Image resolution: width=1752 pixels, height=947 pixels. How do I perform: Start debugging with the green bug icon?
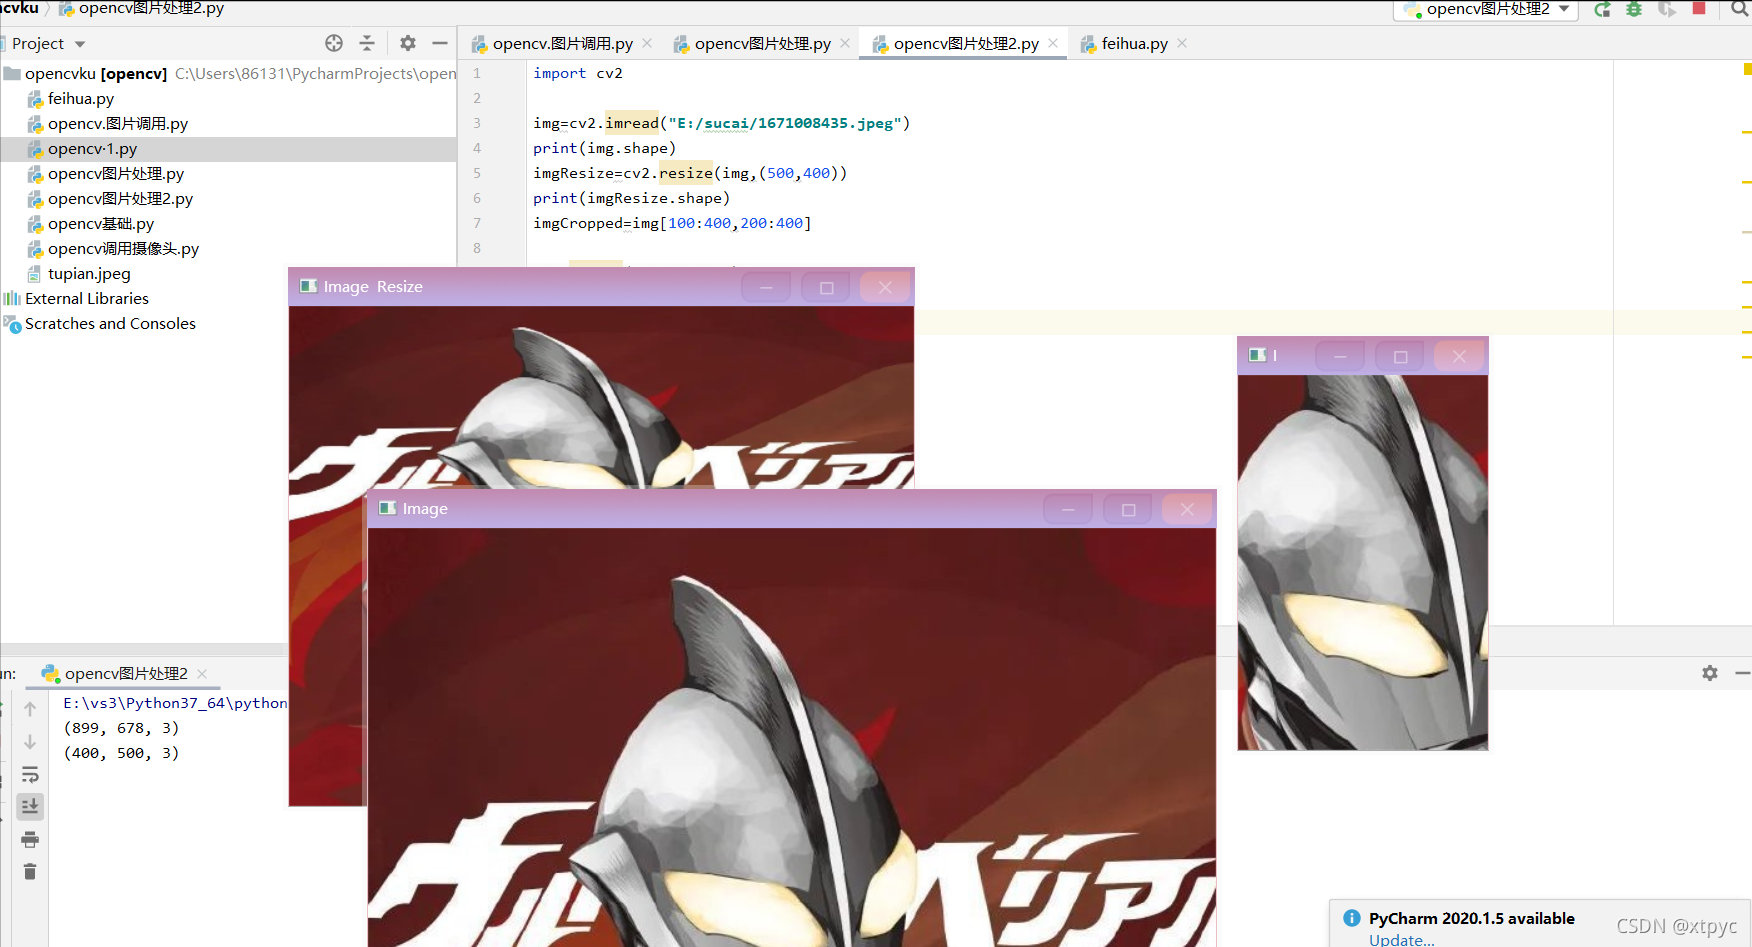[x=1634, y=9]
